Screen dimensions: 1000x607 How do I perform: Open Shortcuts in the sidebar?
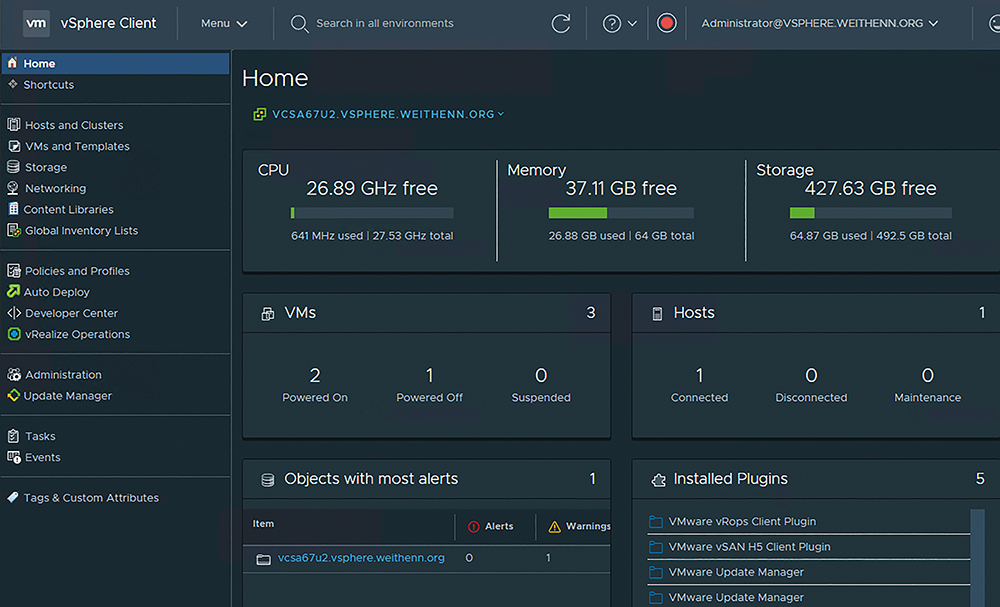48,85
